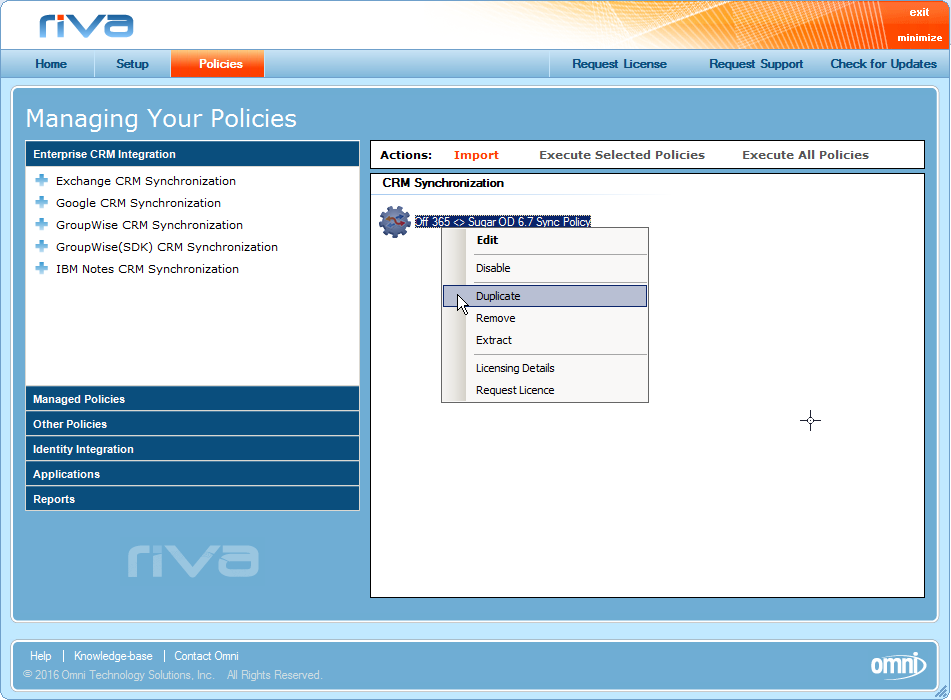Open Licensing Details from the context menu
The image size is (951, 700).
(545, 368)
